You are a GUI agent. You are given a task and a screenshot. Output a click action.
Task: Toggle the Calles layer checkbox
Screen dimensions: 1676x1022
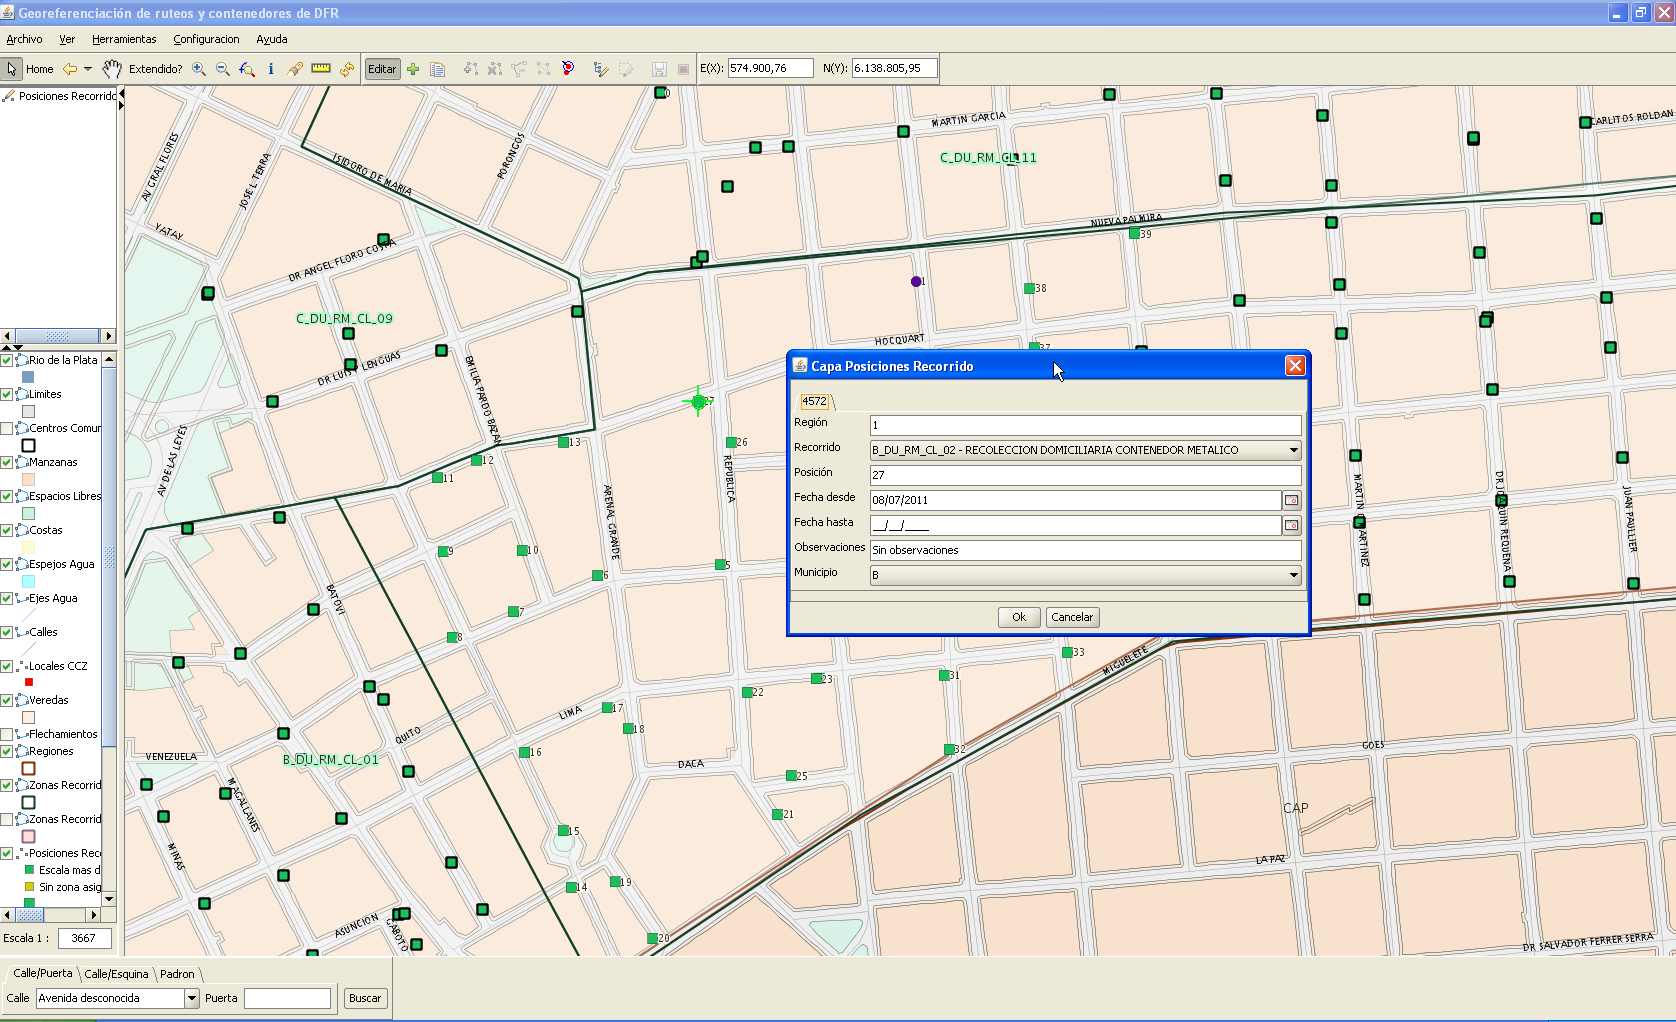tap(7, 632)
